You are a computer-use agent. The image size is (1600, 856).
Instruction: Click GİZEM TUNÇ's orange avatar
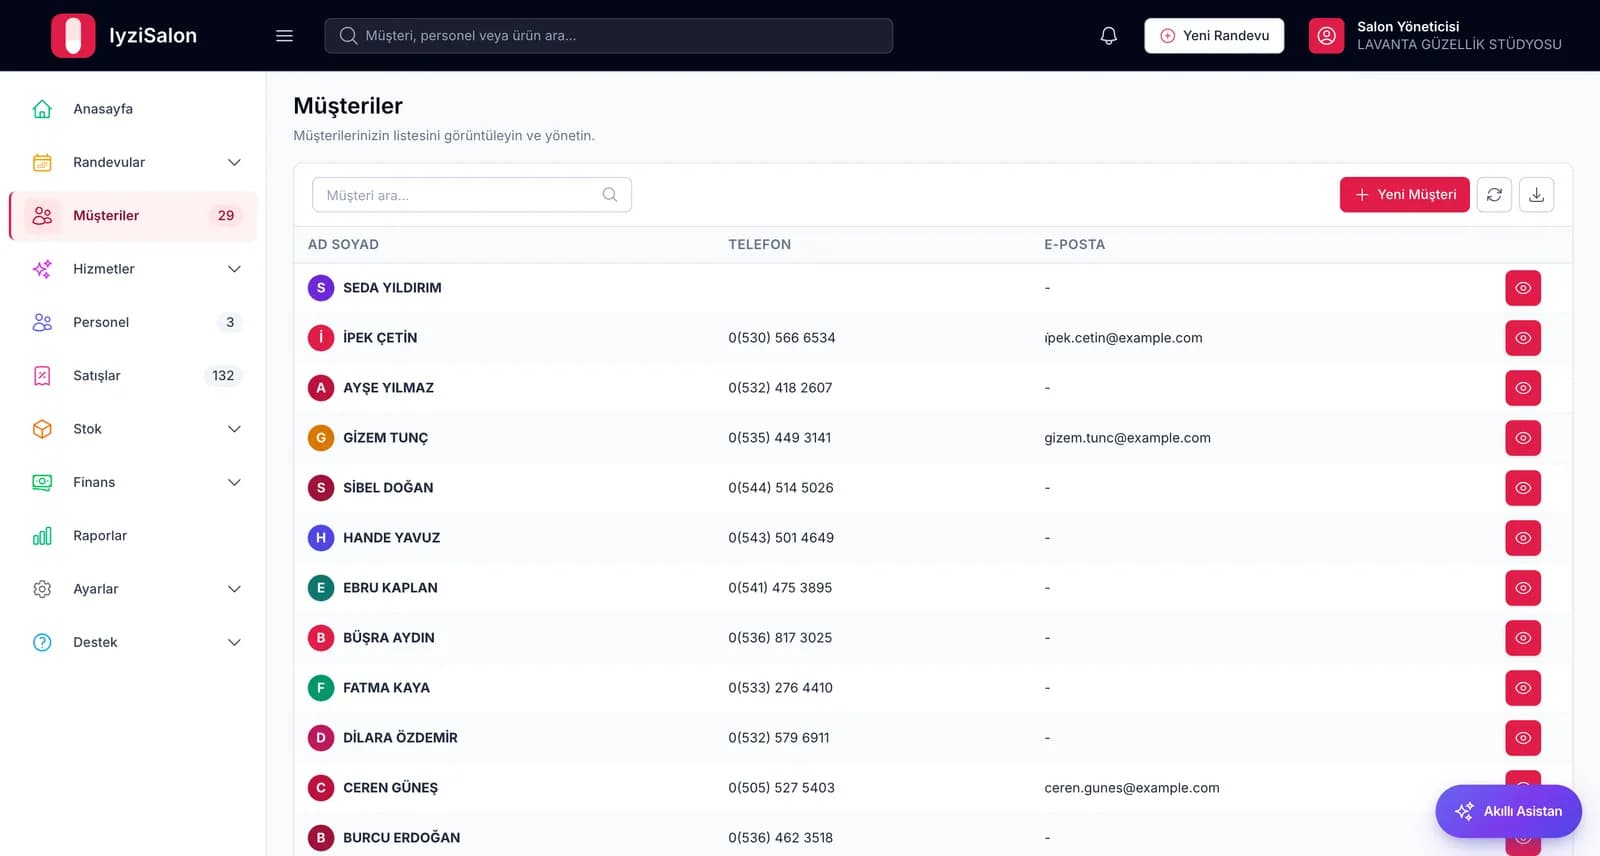(x=321, y=438)
